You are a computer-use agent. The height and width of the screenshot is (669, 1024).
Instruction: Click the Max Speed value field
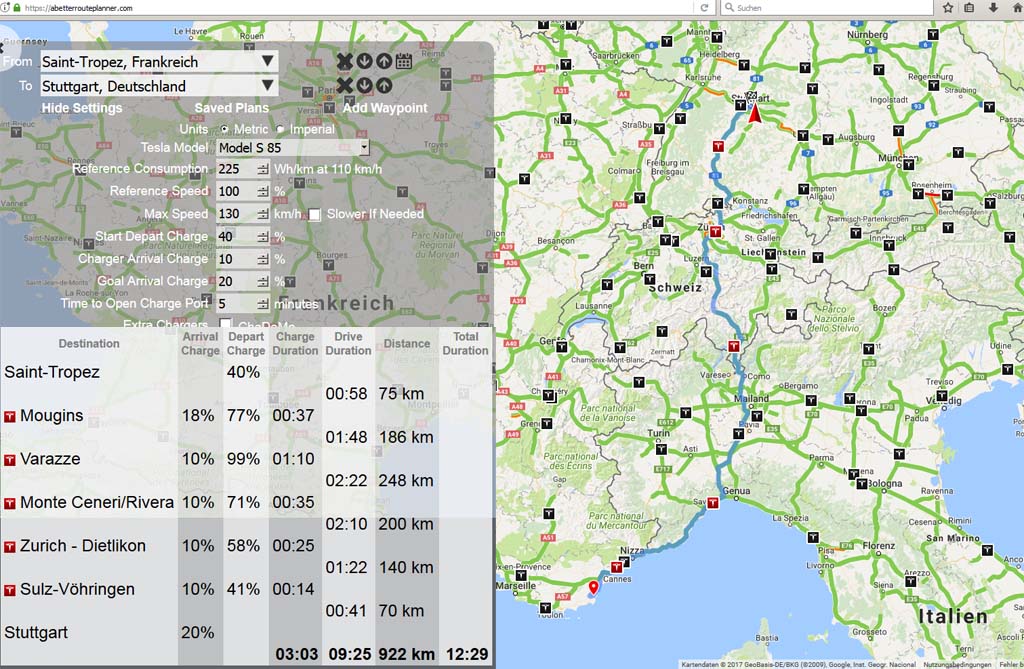coord(236,214)
